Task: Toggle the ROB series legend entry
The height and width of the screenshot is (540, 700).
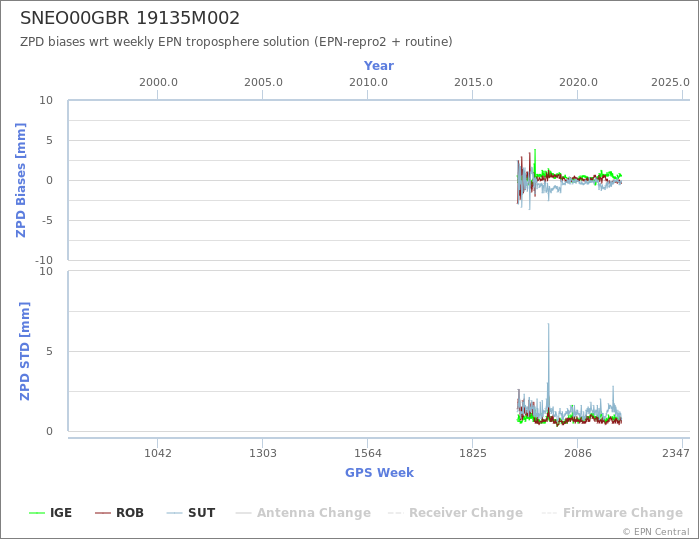Action: click(x=120, y=513)
